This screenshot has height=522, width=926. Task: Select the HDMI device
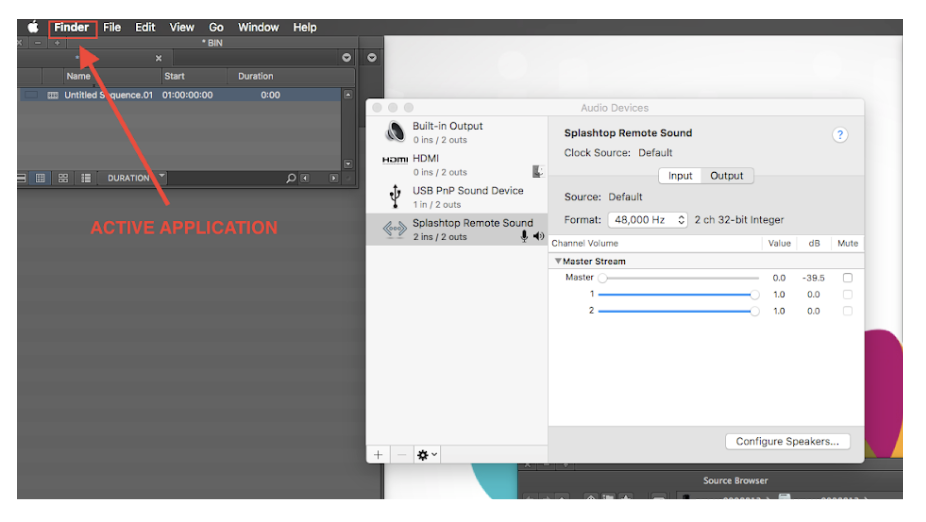457,165
